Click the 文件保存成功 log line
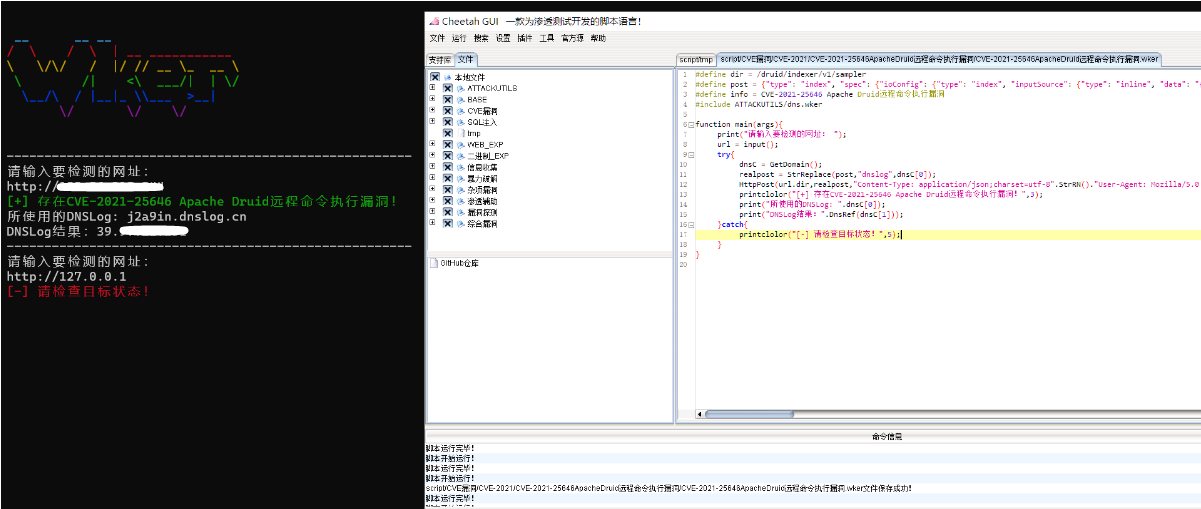Image resolution: width=1201 pixels, height=509 pixels. 668,488
